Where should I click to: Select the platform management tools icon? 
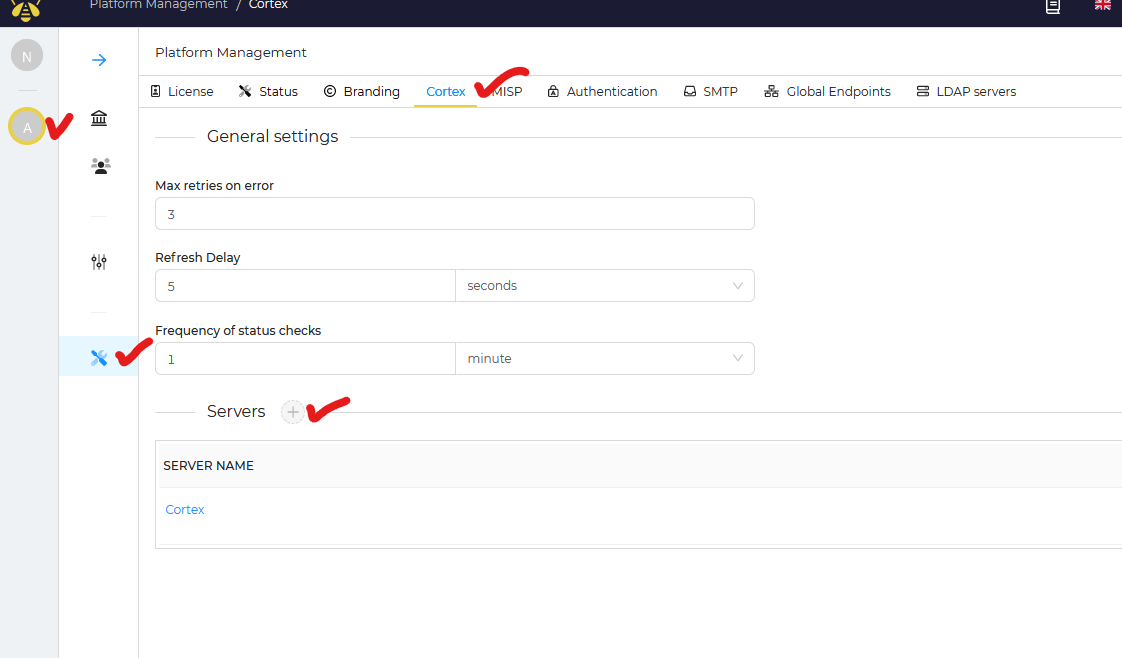(99, 357)
